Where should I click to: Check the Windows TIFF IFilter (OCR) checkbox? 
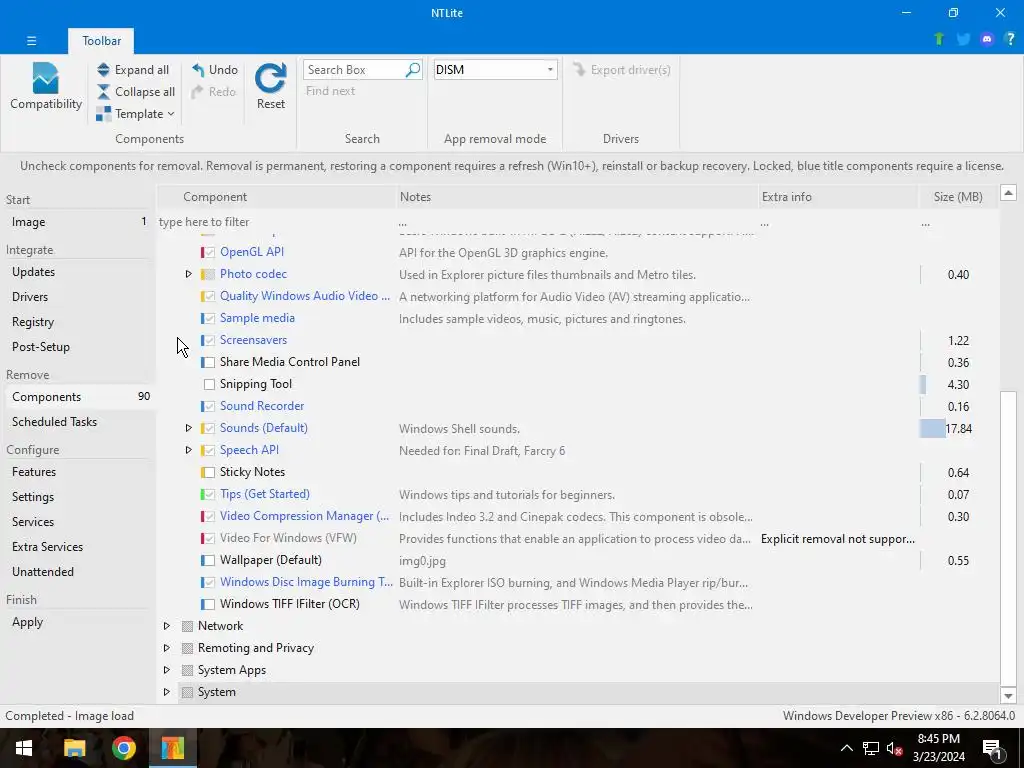(209, 604)
